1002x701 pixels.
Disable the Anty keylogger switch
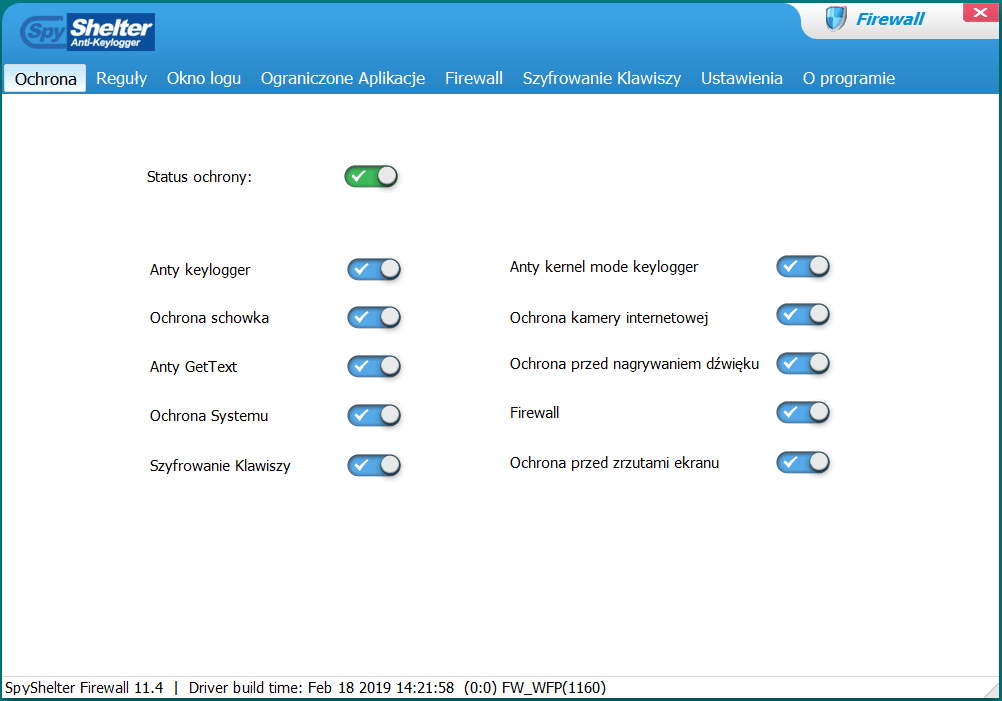(x=374, y=269)
